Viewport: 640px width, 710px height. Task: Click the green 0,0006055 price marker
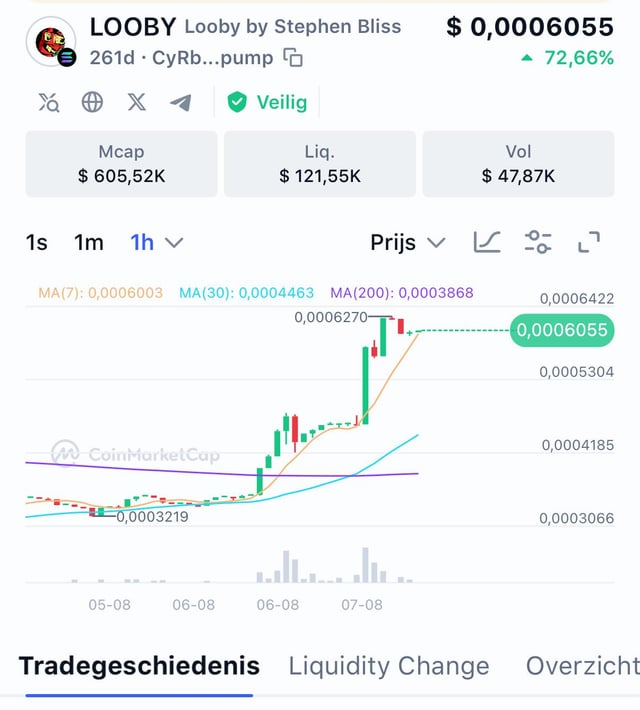click(561, 331)
